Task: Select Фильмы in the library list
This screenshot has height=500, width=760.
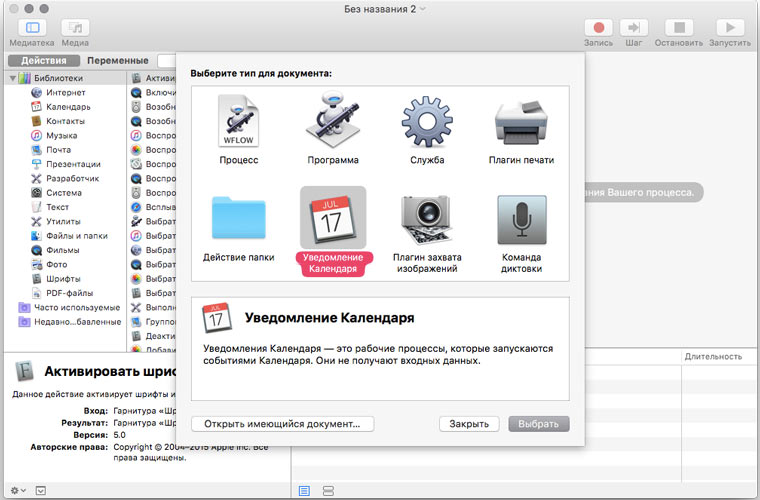Action: click(x=65, y=250)
